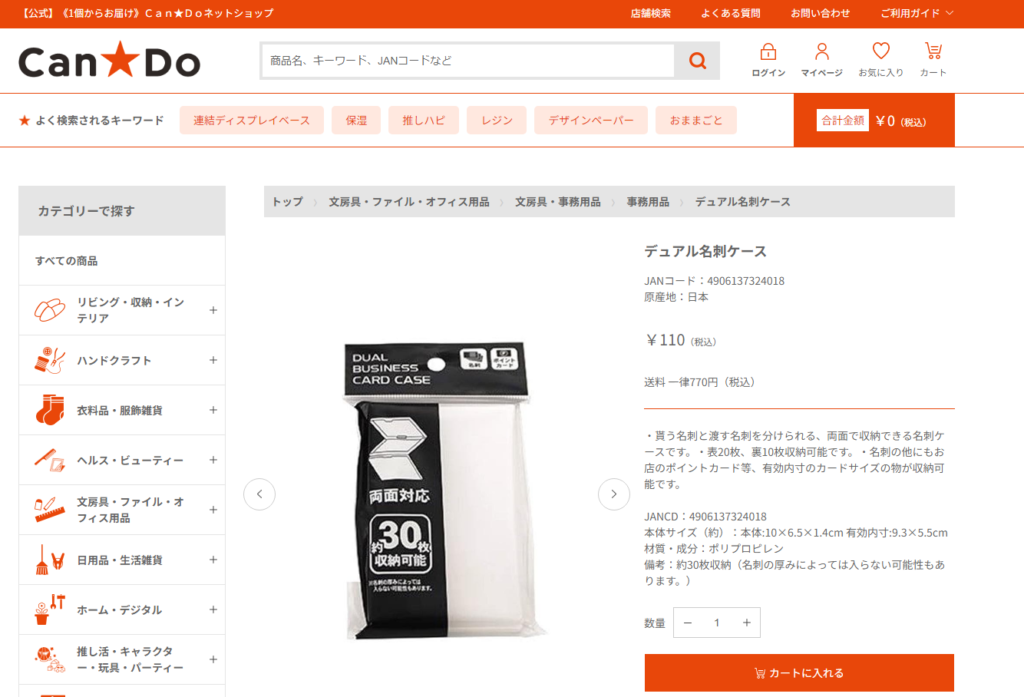Viewport: 1024px width, 697px height.
Task: Click the Can★Do logo
Action: coord(109,60)
